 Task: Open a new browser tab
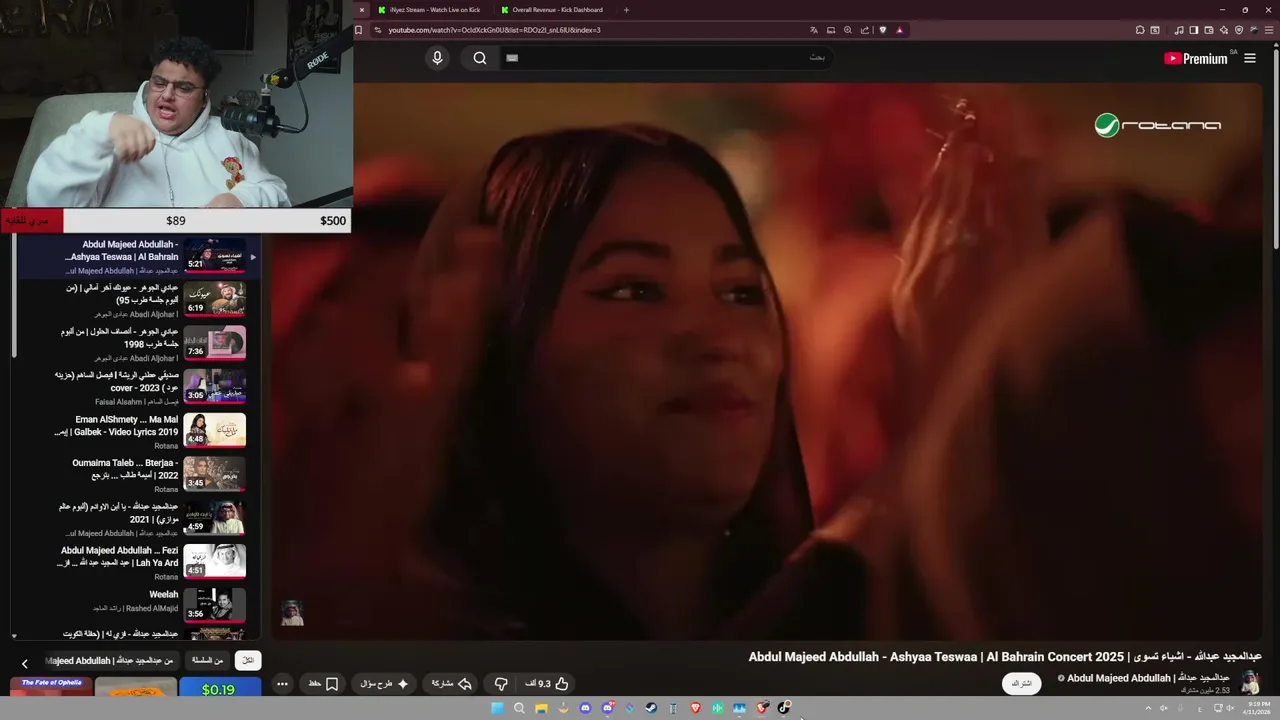(626, 10)
